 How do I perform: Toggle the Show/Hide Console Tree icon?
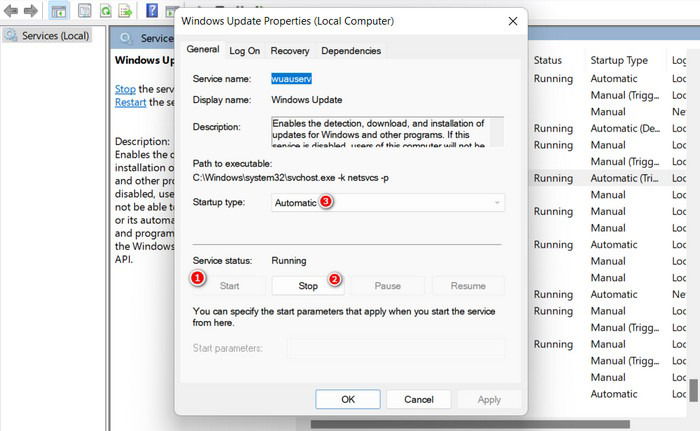click(x=58, y=11)
